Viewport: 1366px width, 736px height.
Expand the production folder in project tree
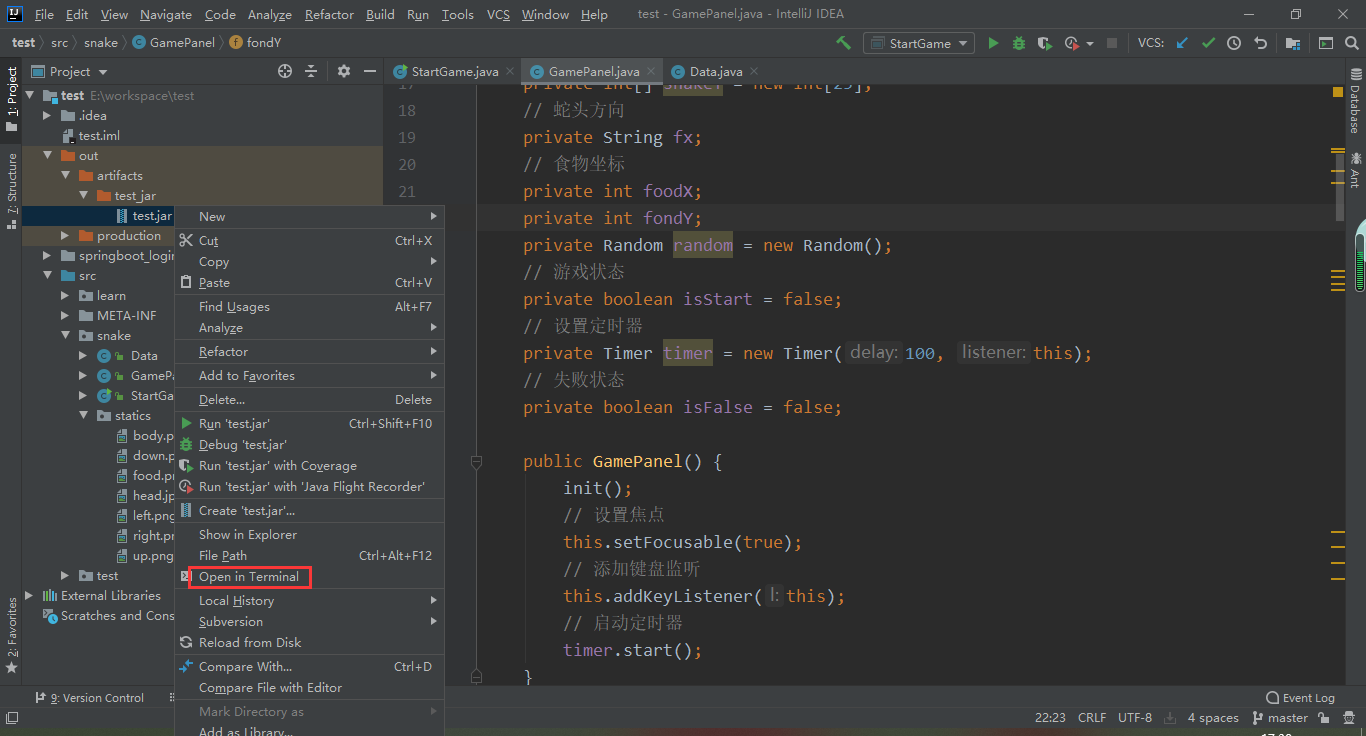pos(65,236)
